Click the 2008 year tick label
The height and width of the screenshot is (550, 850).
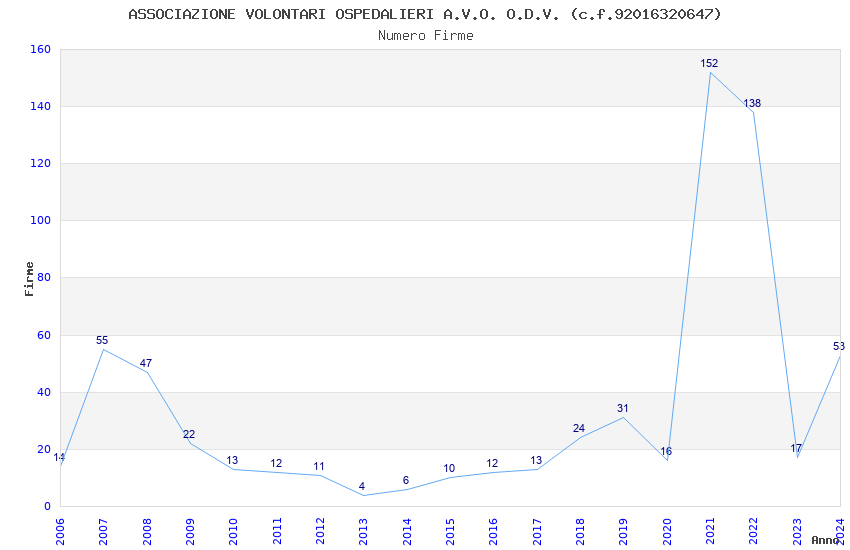[x=146, y=532]
